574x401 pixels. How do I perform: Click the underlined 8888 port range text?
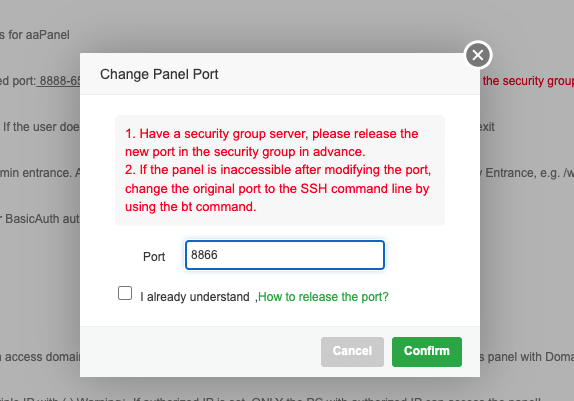(x=59, y=81)
